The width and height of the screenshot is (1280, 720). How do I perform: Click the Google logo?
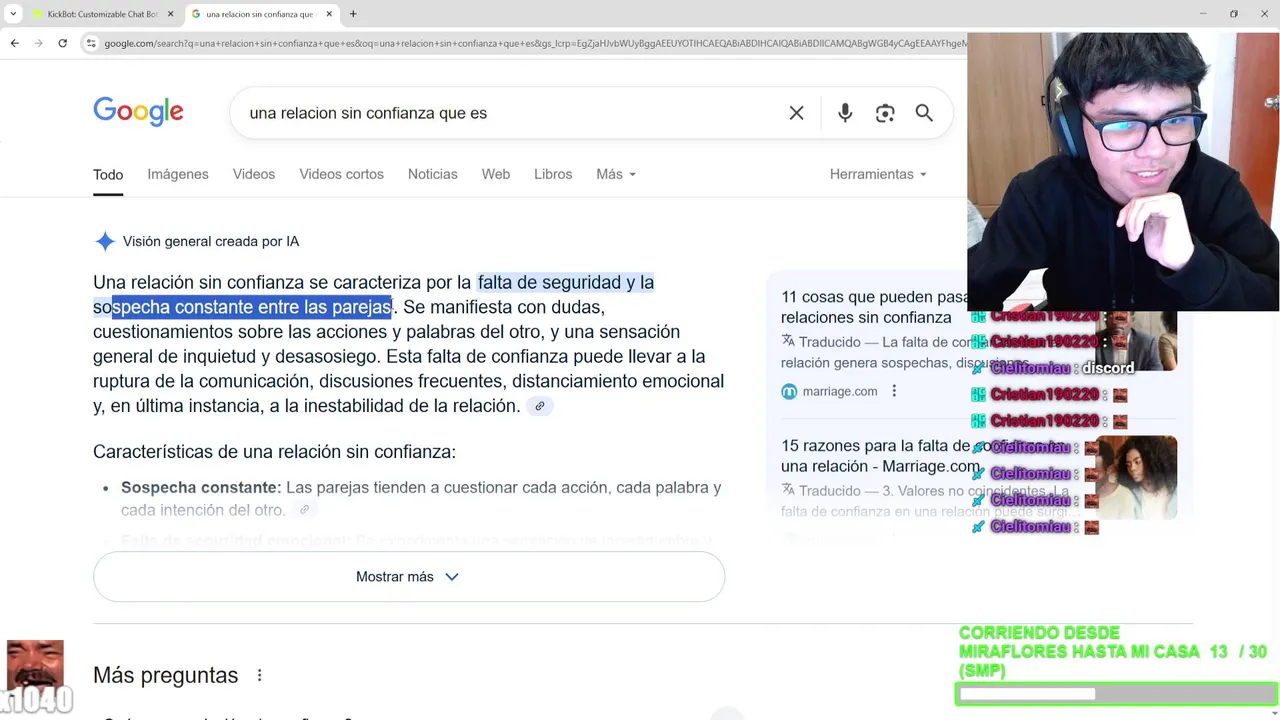click(x=138, y=112)
